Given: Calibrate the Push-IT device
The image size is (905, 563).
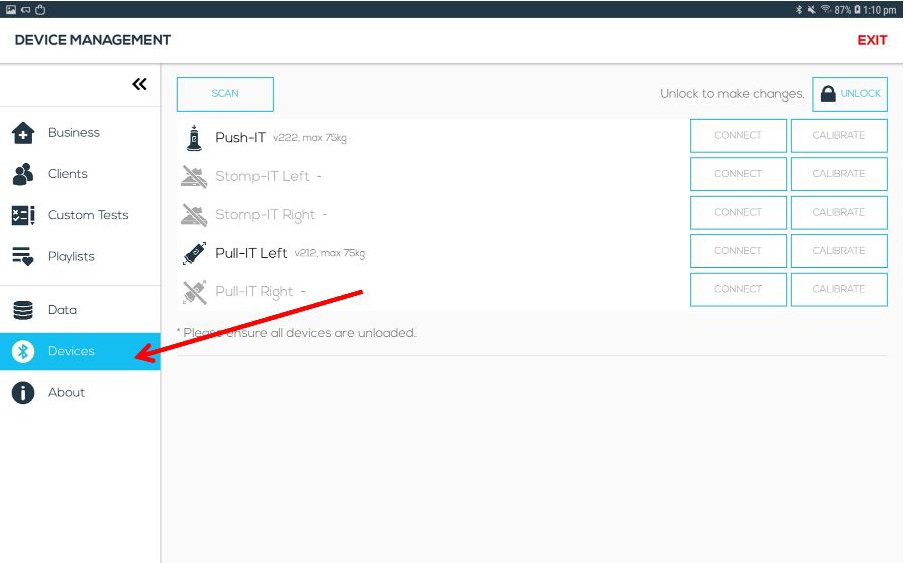Looking at the screenshot, I should (x=838, y=136).
